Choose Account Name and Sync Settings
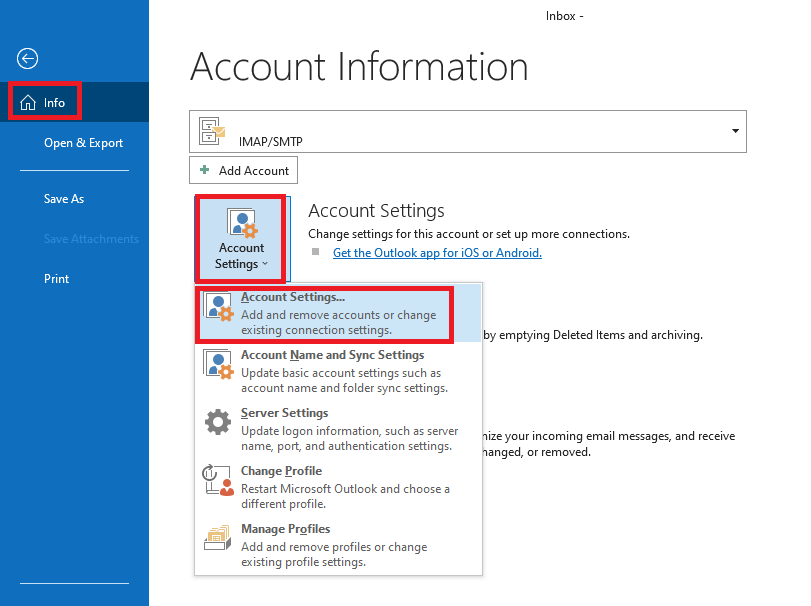The width and height of the screenshot is (811, 606). (338, 371)
